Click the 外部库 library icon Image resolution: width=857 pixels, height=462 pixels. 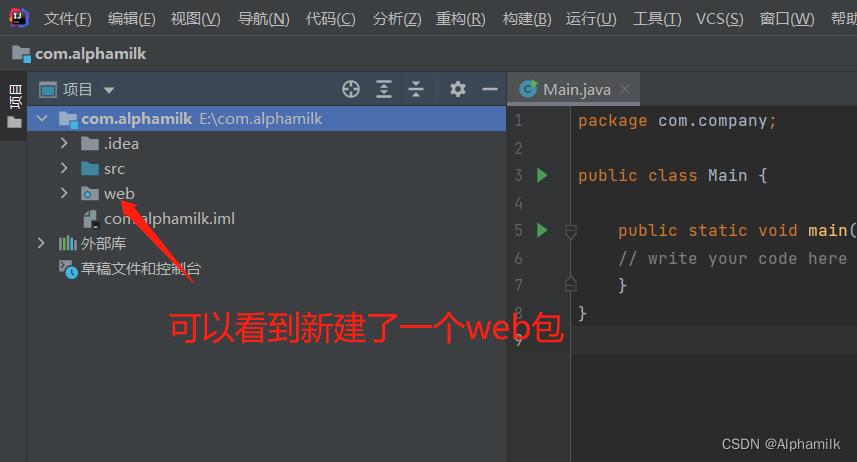point(68,243)
